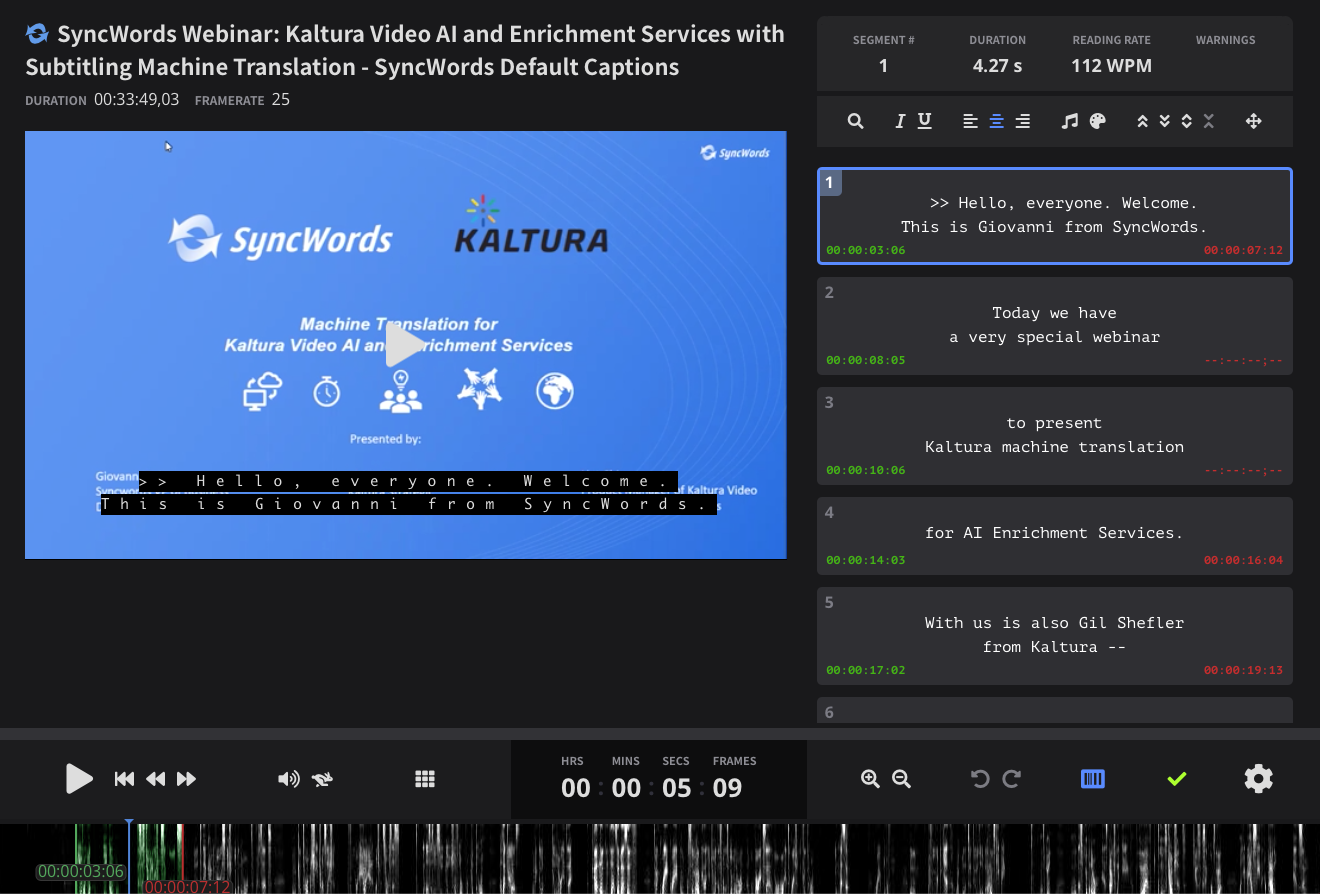Insert a music note symbol into the caption
Image resolution: width=1320 pixels, height=894 pixels.
tap(1069, 120)
